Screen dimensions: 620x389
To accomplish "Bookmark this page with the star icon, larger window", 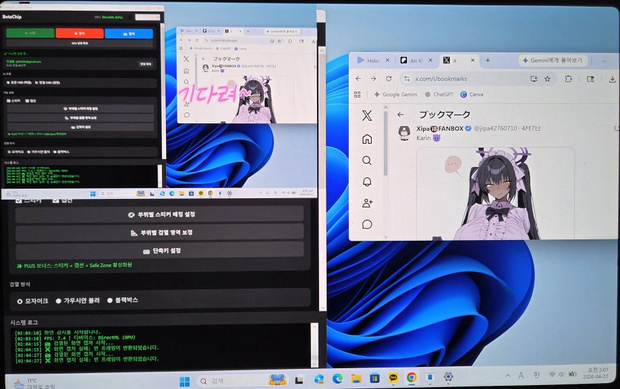I will [x=547, y=79].
